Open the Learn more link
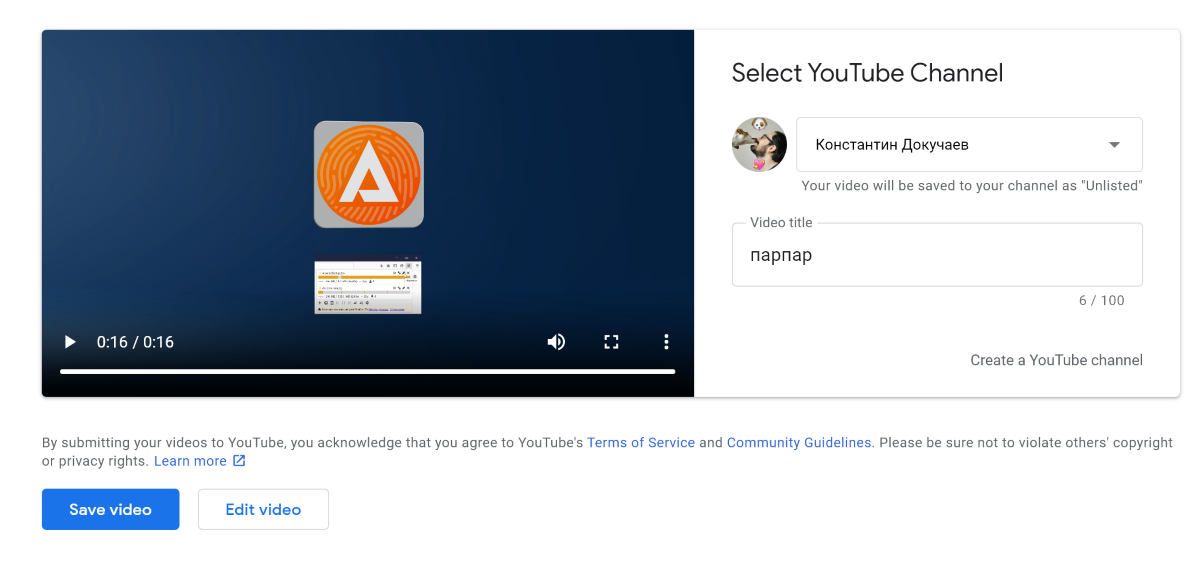The width and height of the screenshot is (1200, 577). click(190, 461)
